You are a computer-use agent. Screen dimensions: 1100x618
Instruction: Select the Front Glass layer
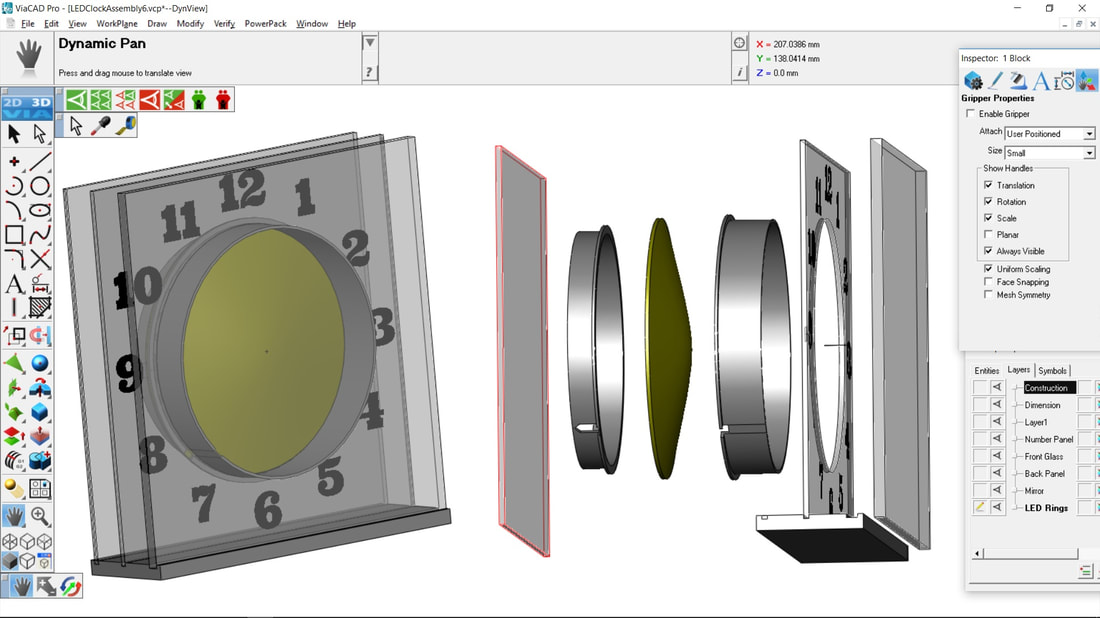1043,457
